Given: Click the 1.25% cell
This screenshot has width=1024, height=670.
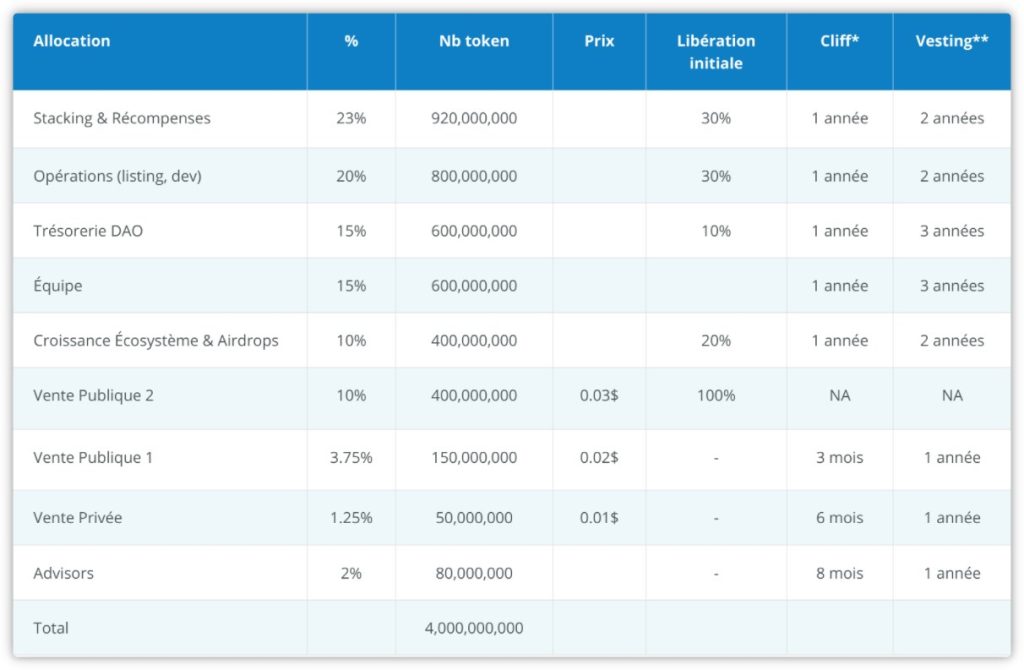Looking at the screenshot, I should (x=351, y=517).
